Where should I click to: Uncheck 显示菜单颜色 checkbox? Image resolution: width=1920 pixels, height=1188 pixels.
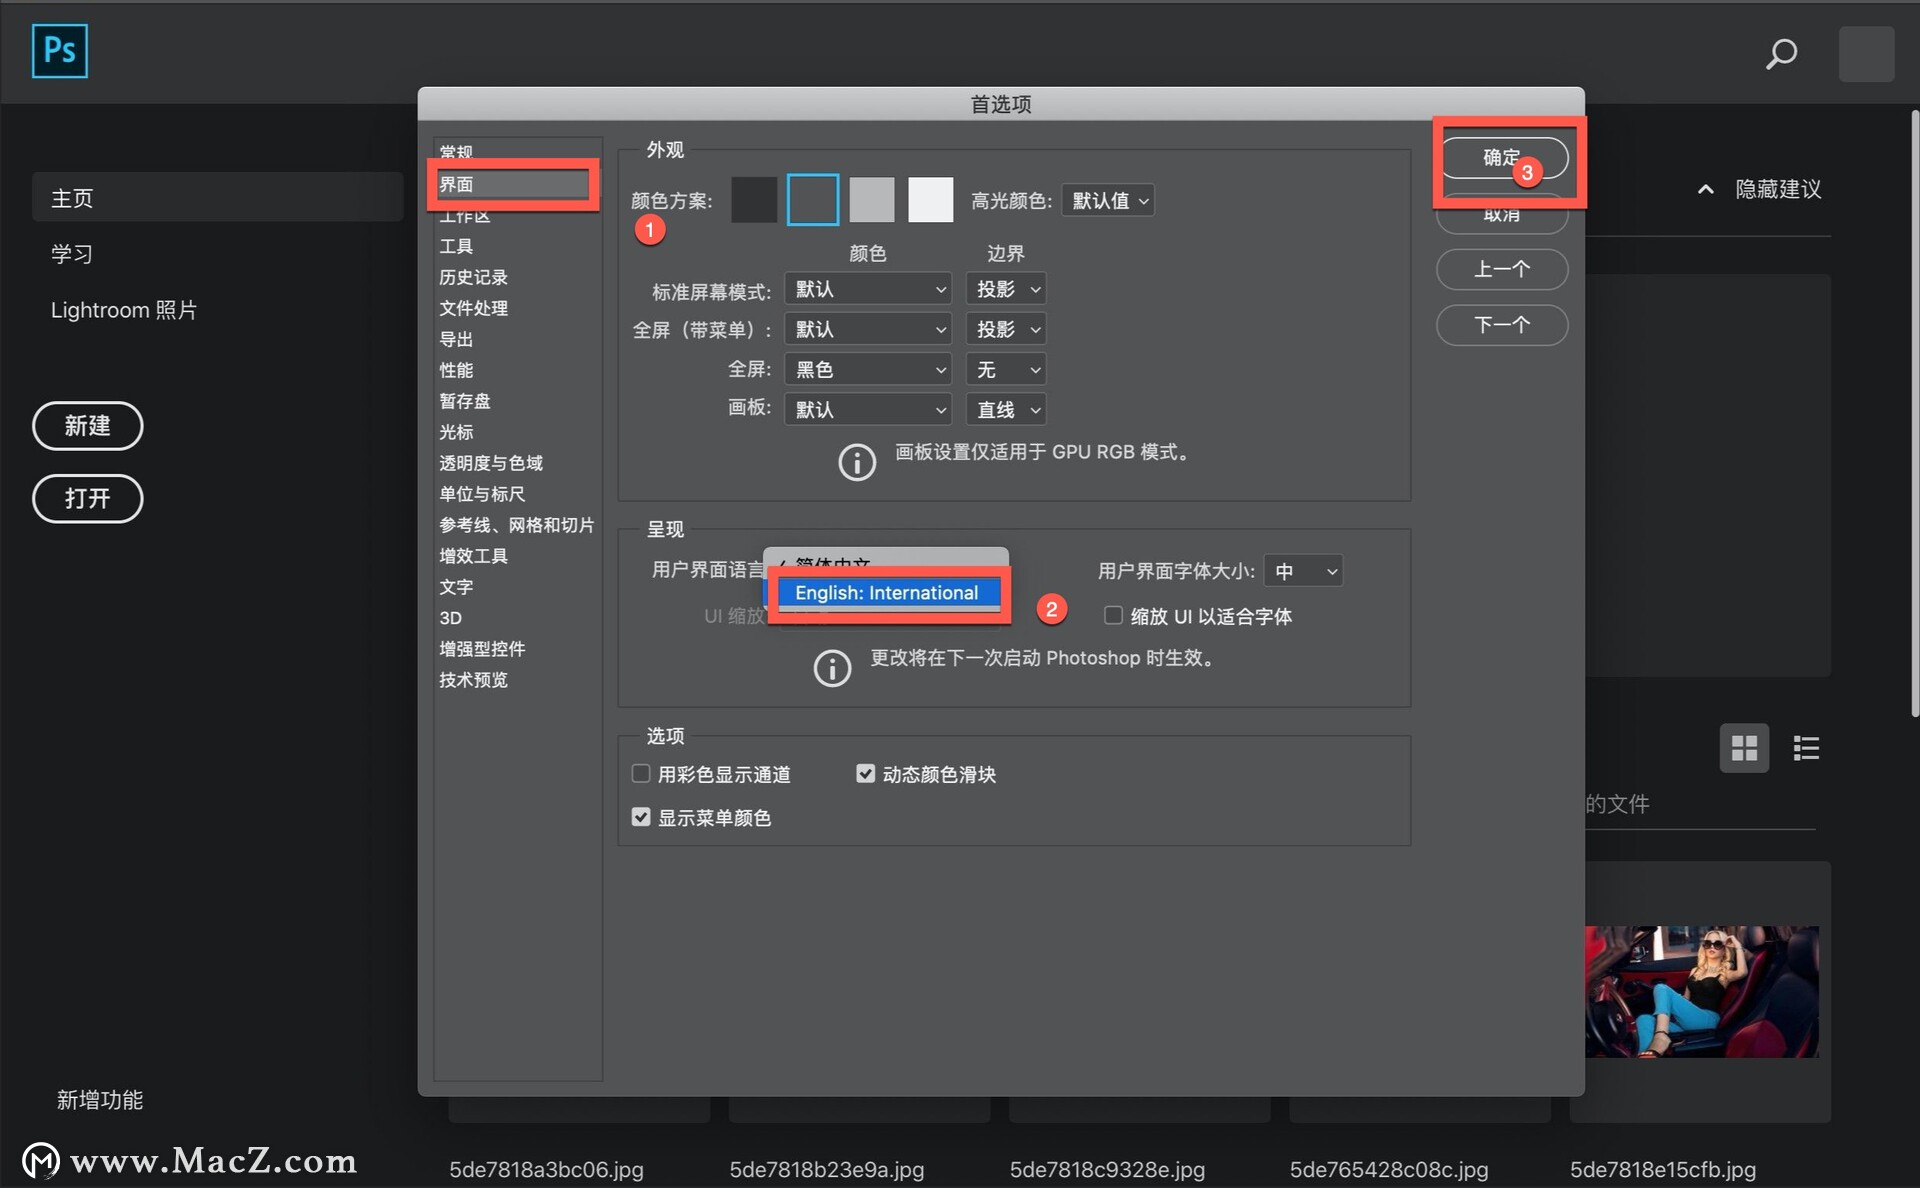click(641, 817)
